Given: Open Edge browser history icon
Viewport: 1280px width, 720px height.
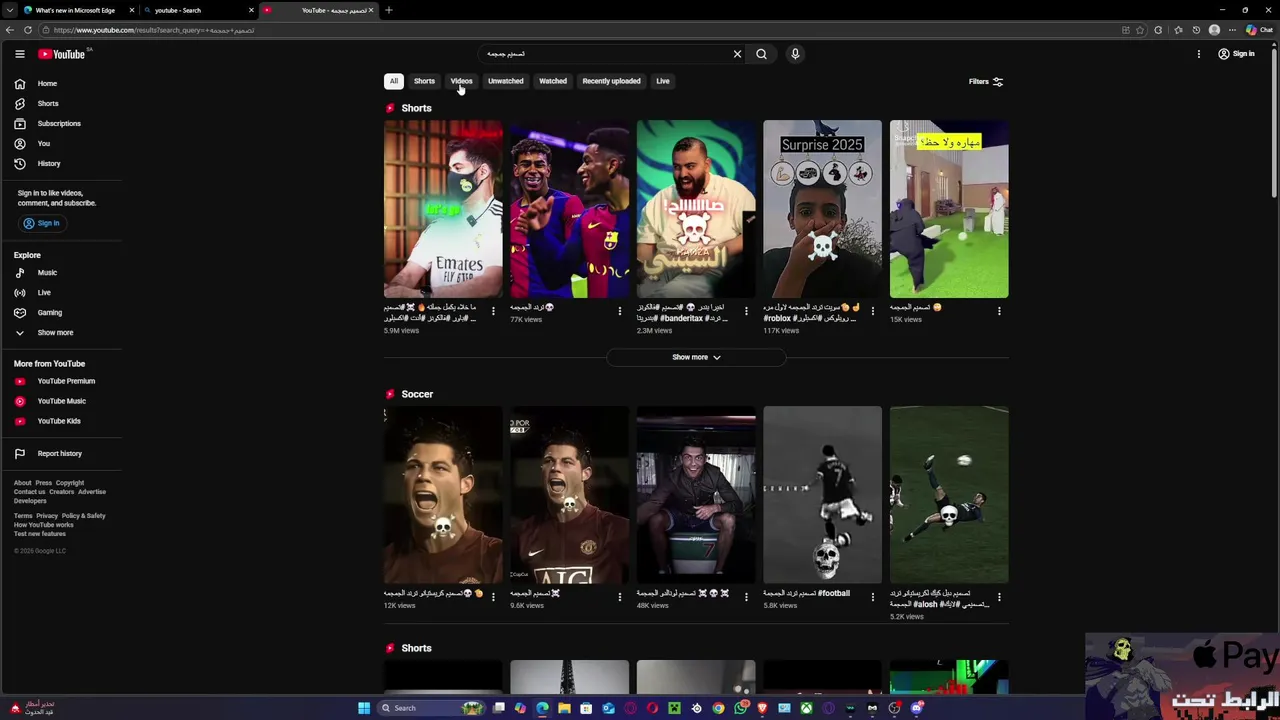Looking at the screenshot, I should pyautogui.click(x=1196, y=30).
